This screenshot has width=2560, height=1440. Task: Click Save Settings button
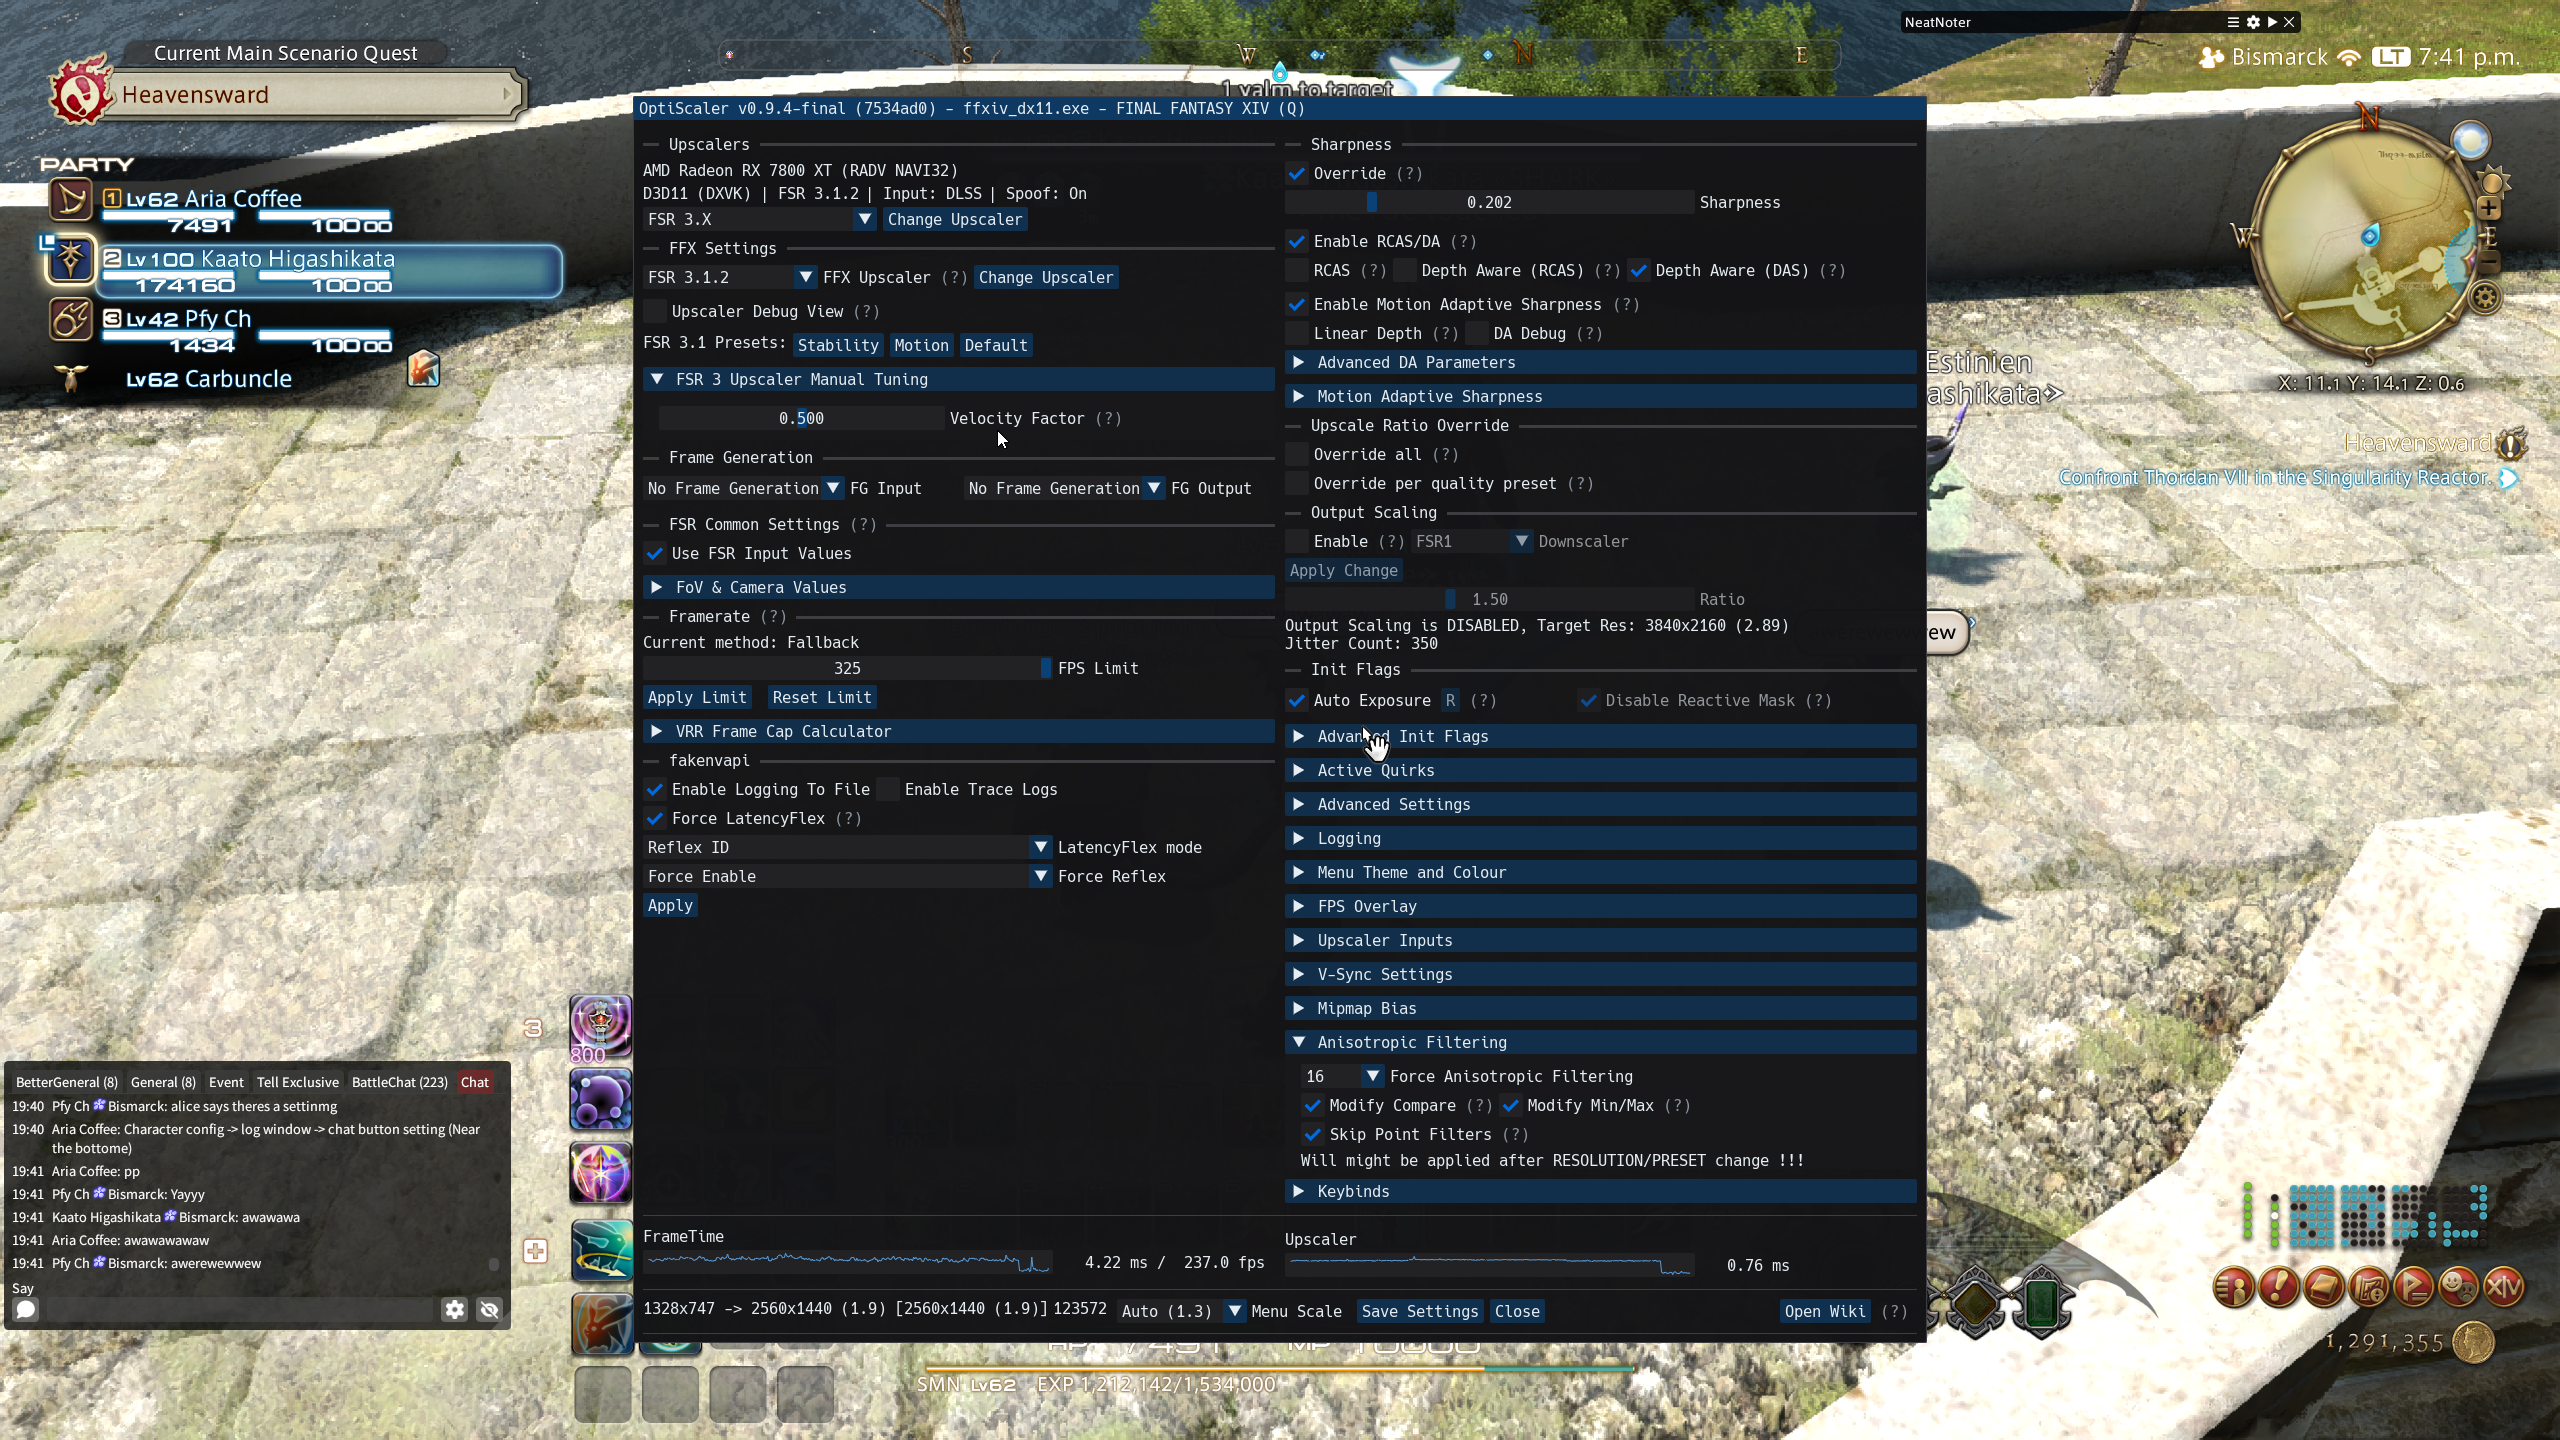[x=1420, y=1312]
